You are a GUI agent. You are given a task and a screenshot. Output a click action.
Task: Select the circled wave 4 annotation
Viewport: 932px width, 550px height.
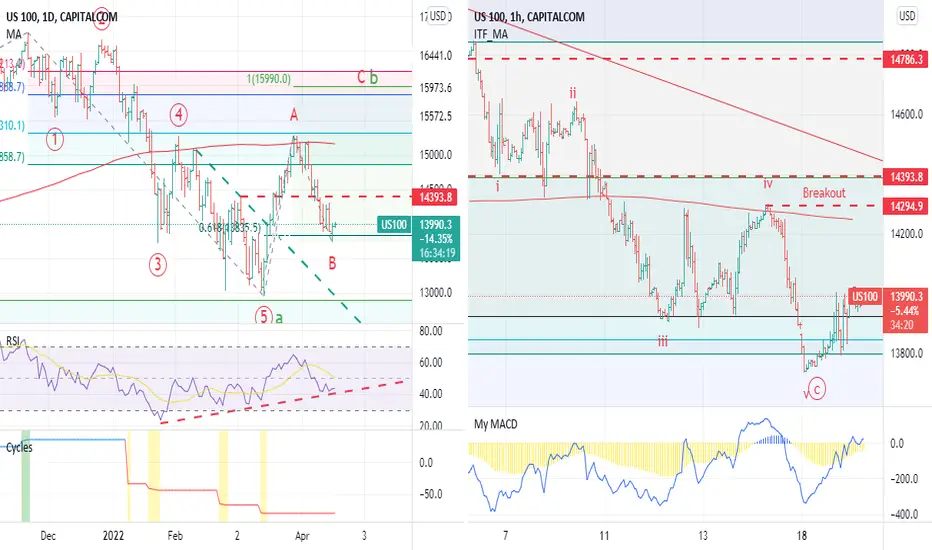(x=179, y=114)
